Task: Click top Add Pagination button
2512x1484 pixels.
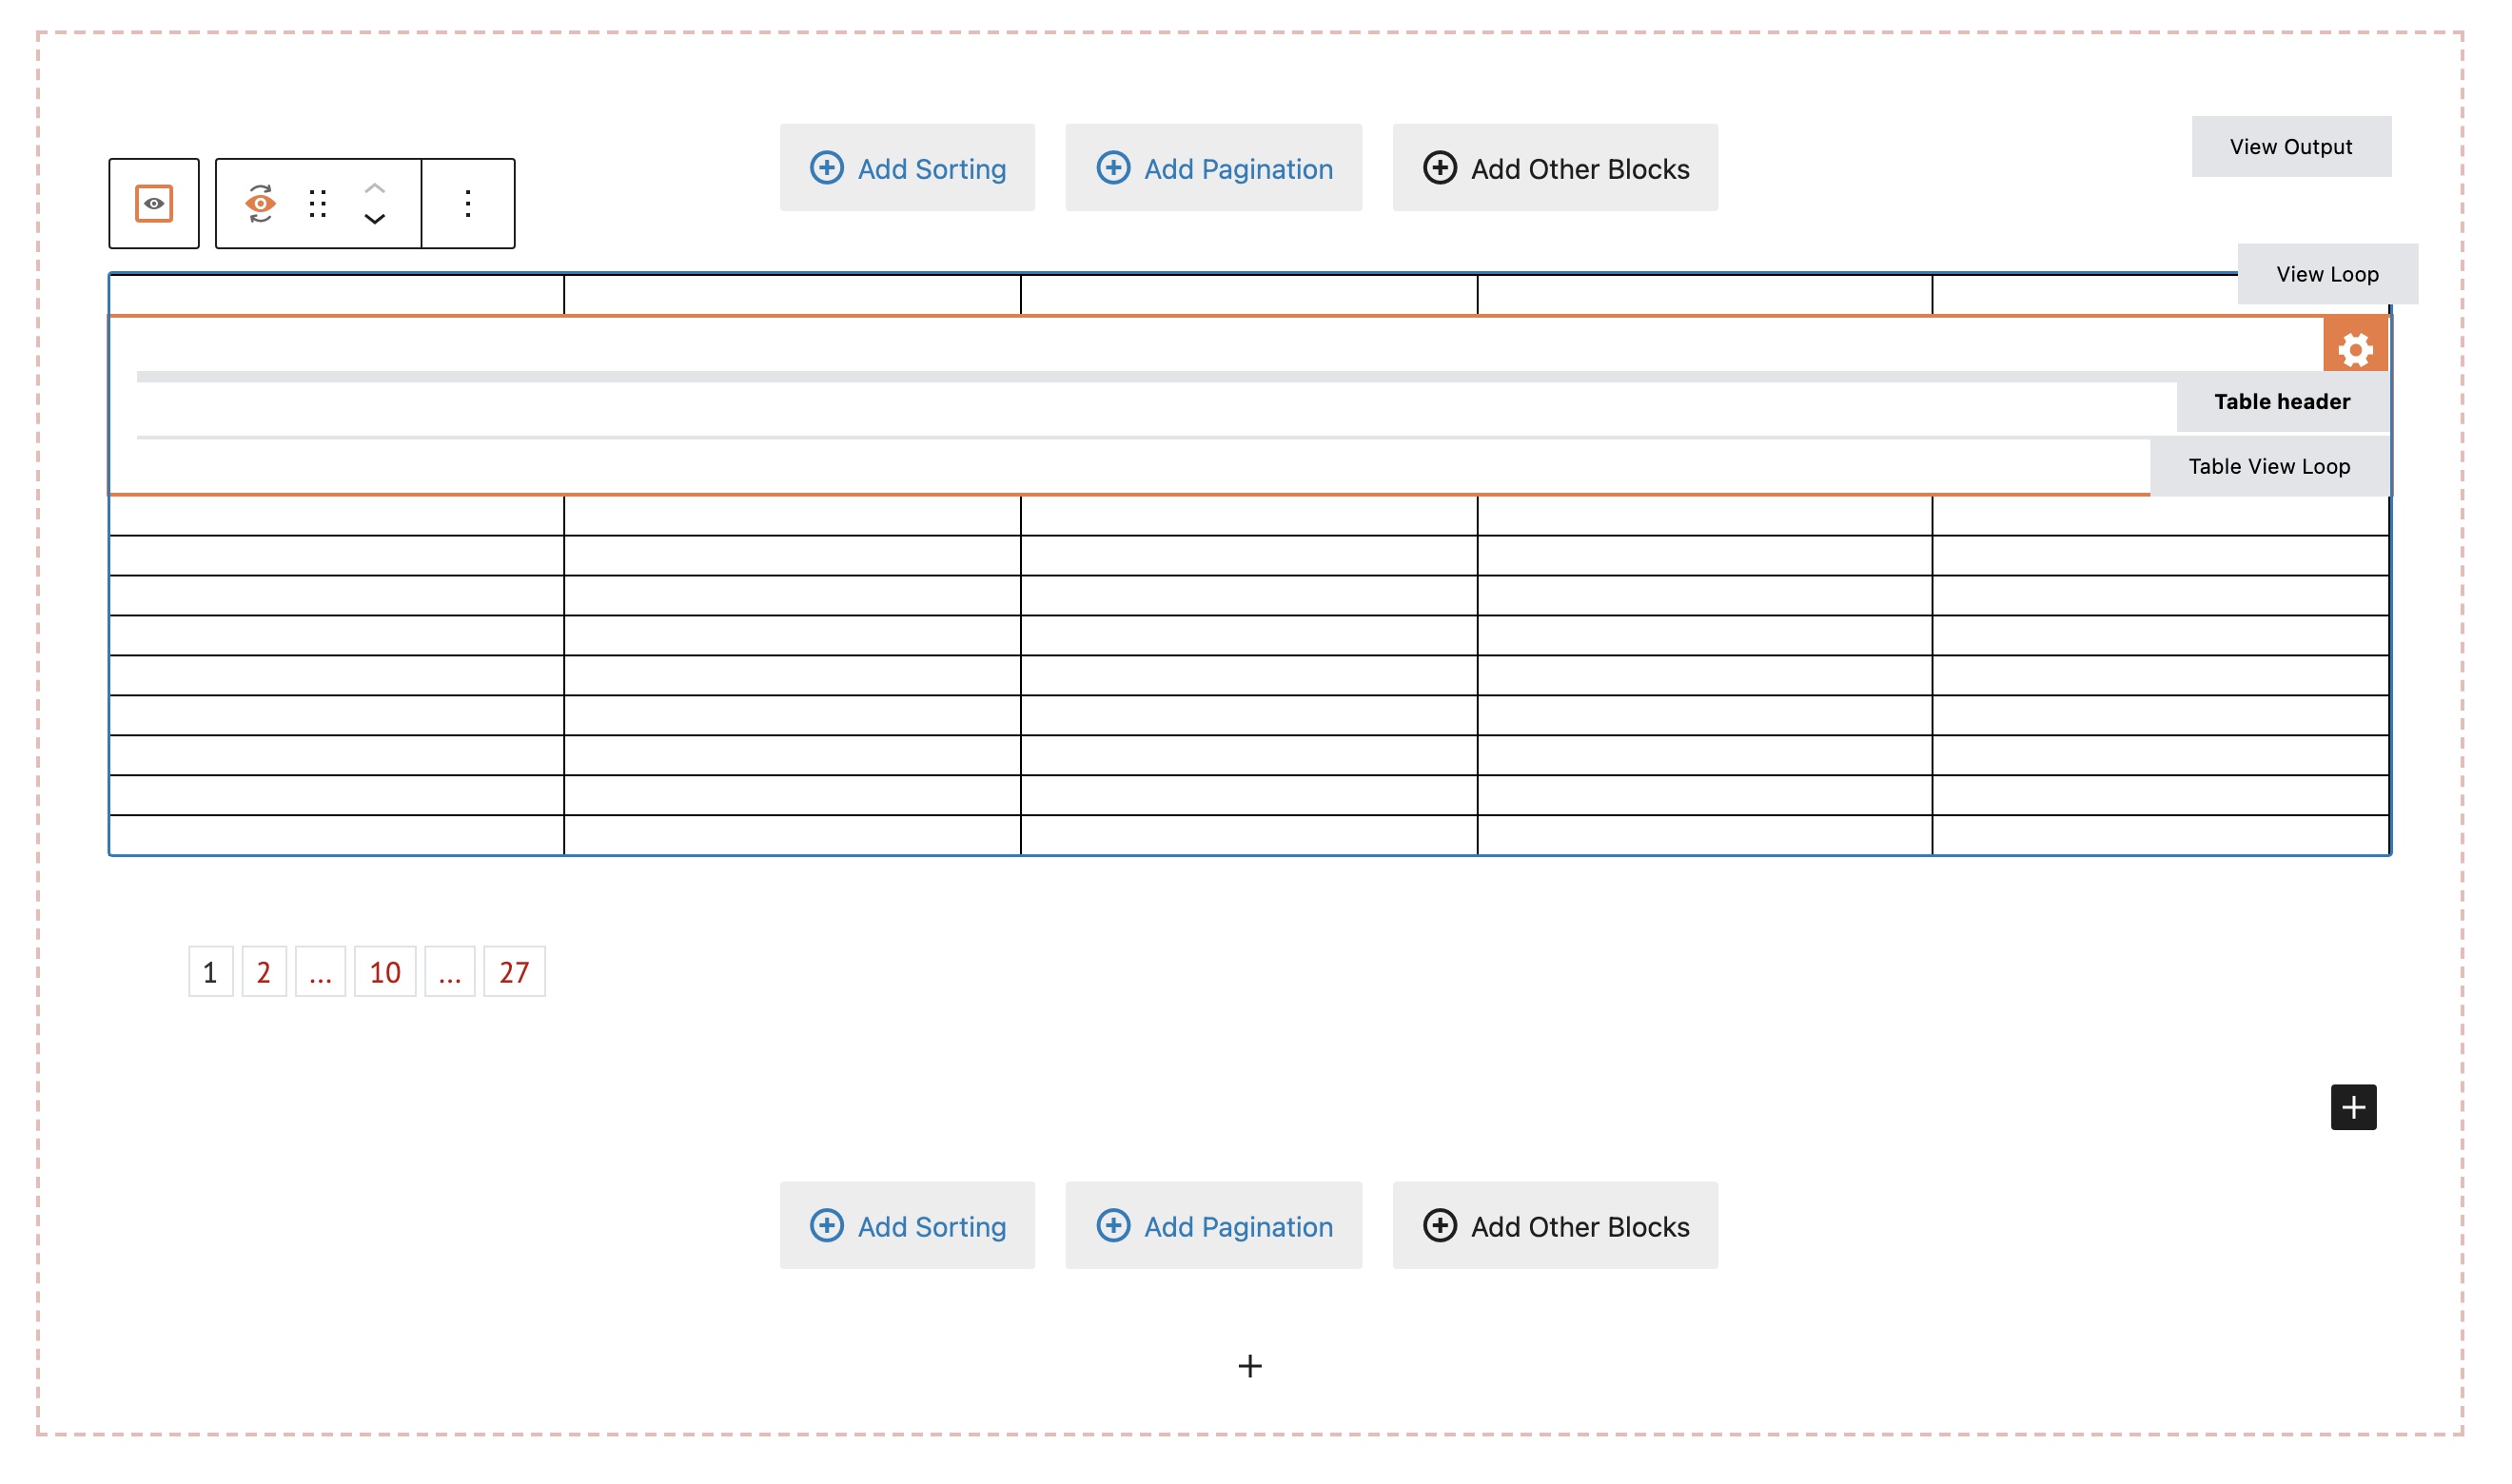Action: tap(1214, 168)
